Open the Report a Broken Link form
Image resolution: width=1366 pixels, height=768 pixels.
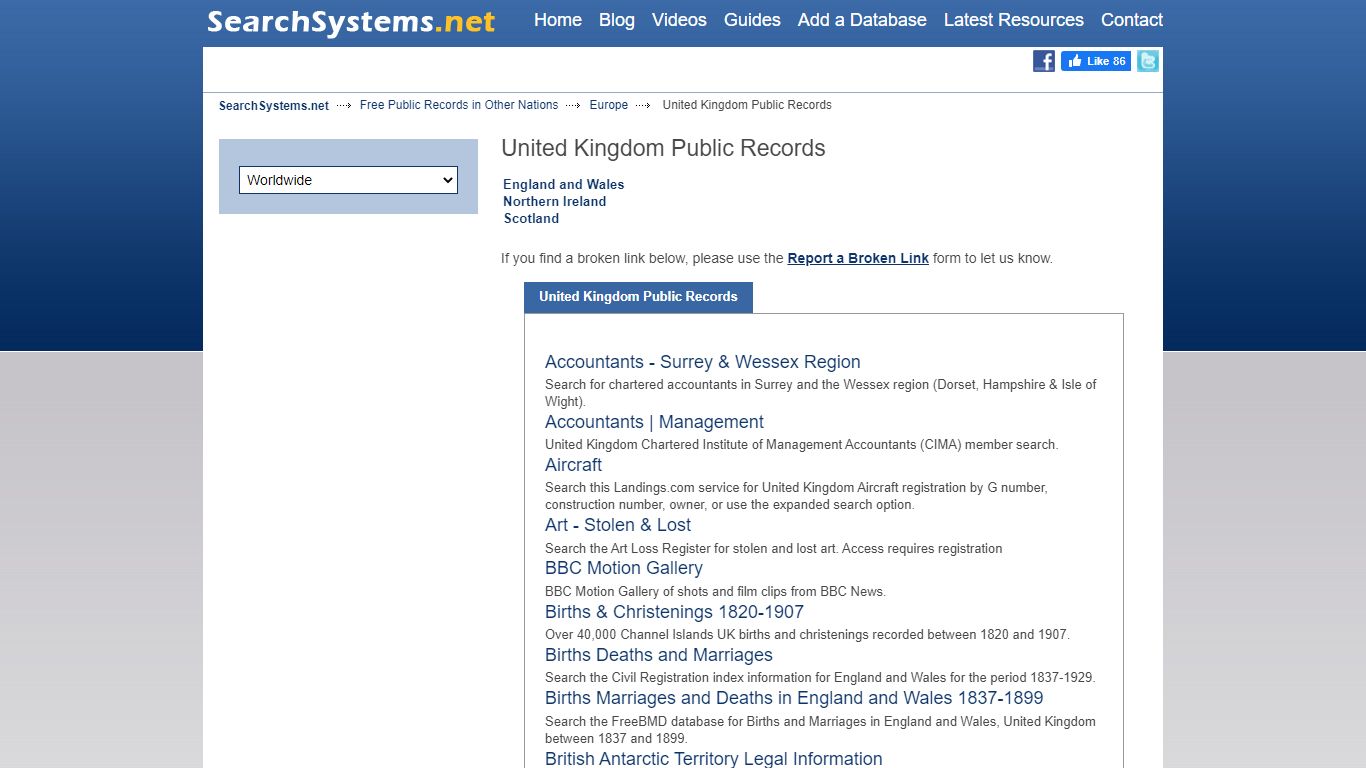coord(858,258)
